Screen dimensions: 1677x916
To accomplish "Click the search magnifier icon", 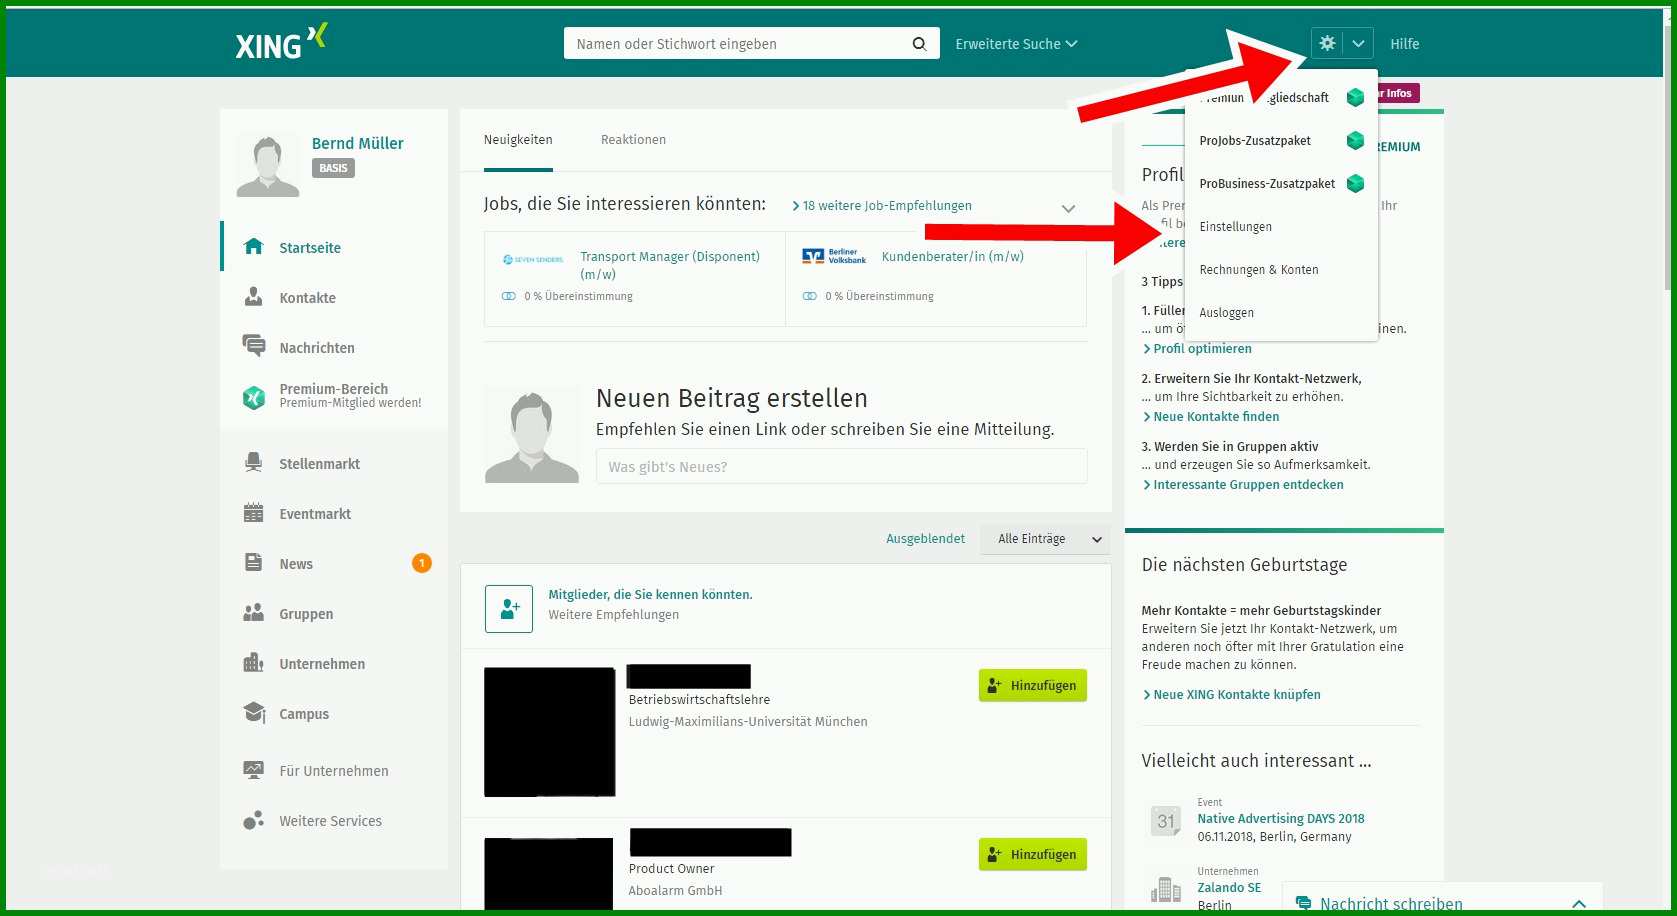I will 919,44.
